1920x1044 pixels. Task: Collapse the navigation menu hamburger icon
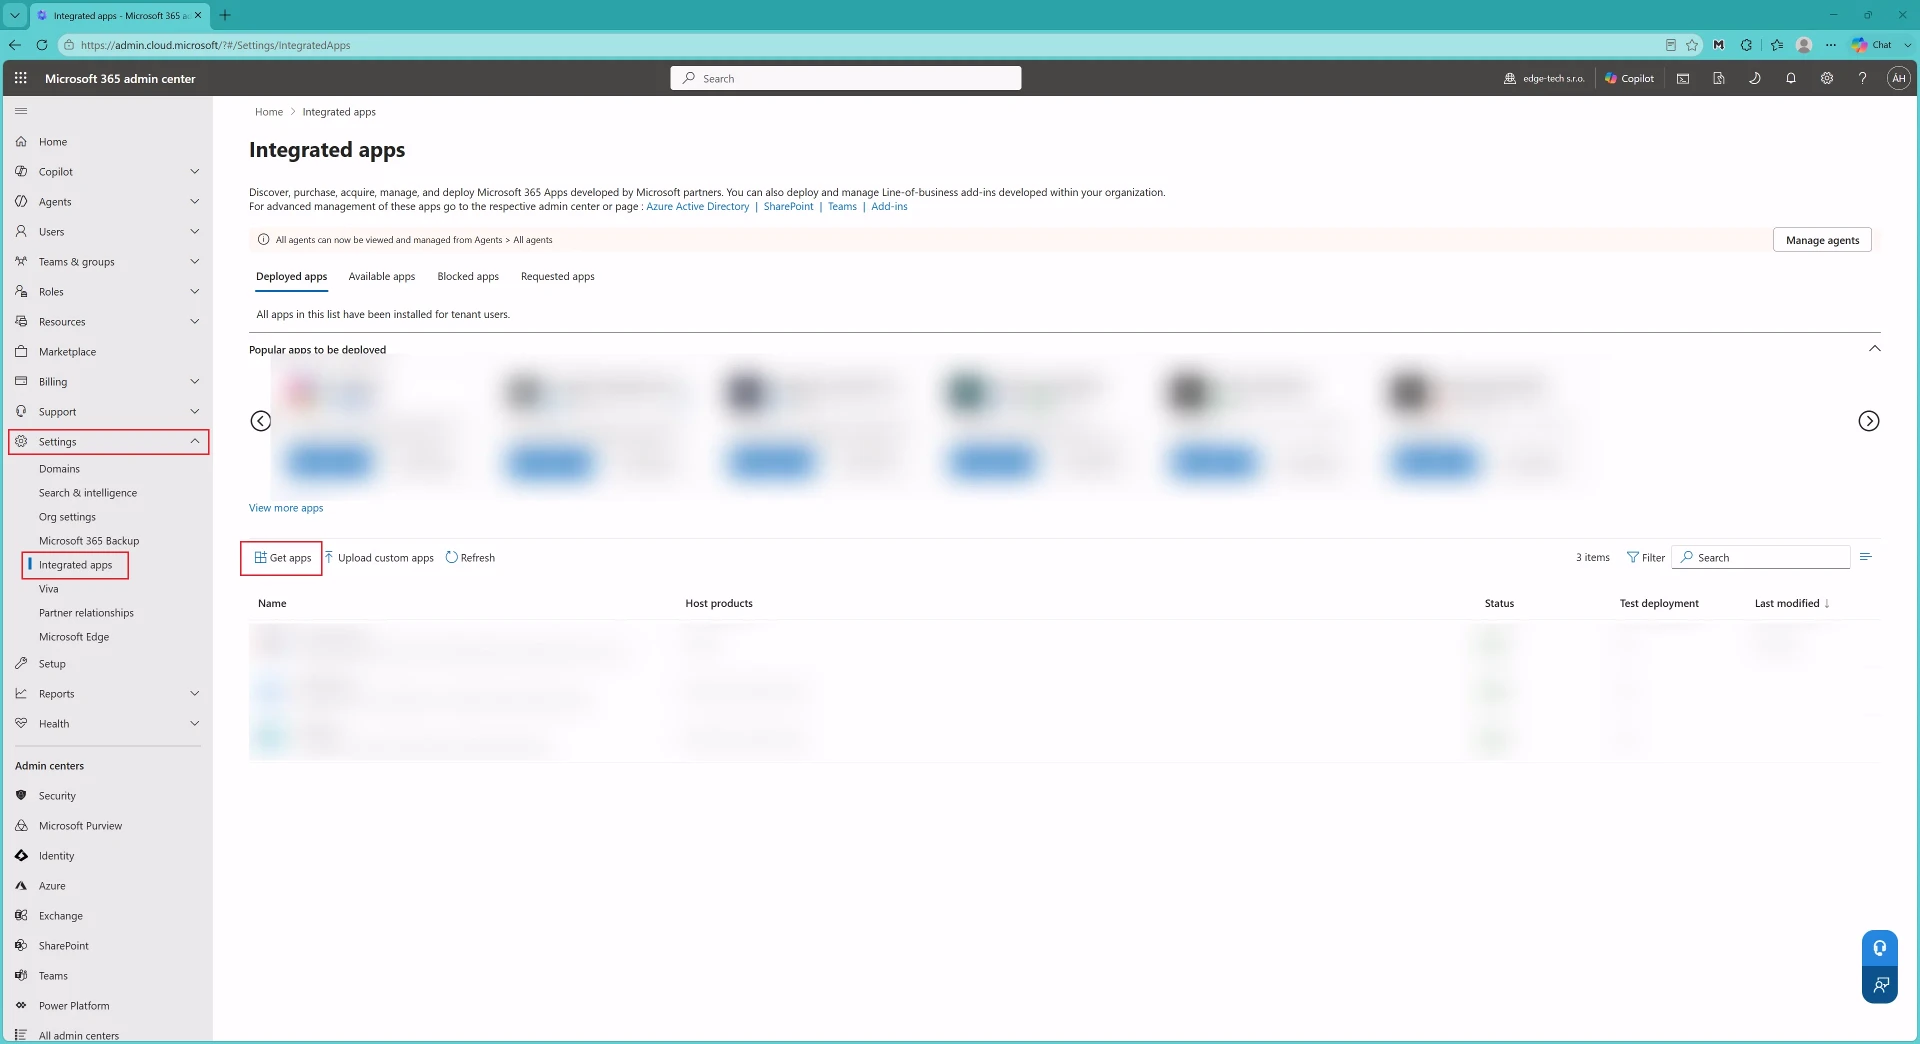[21, 111]
